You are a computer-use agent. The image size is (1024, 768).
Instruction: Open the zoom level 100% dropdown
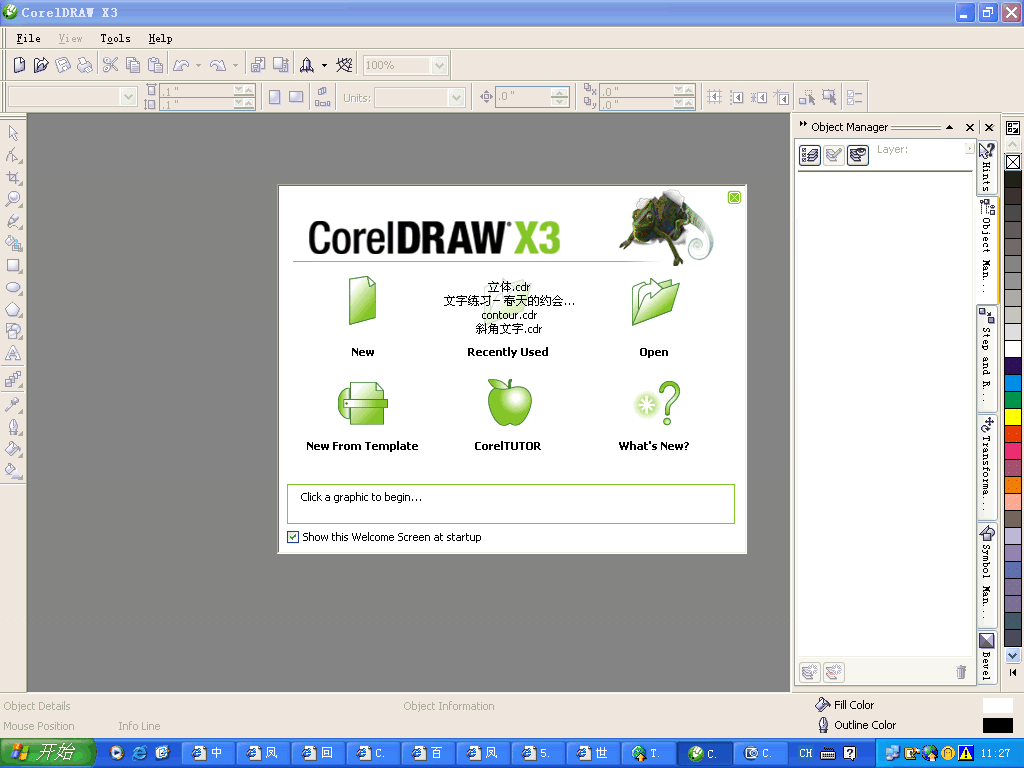(440, 65)
